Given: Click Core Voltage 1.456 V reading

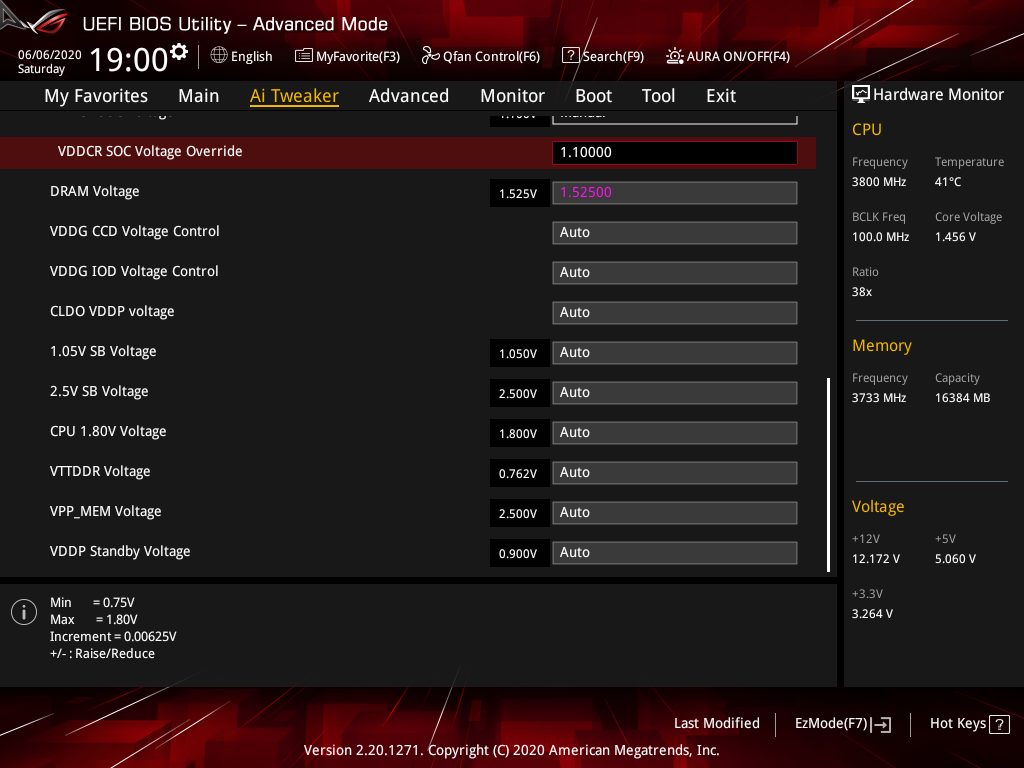Looking at the screenshot, I should 955,237.
